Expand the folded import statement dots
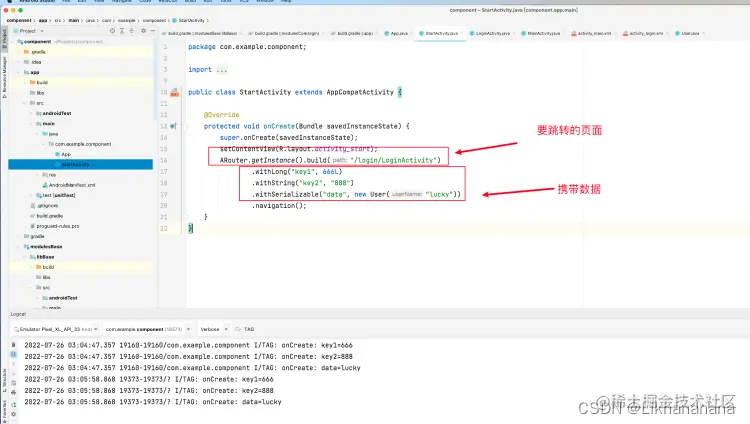Image resolution: width=750 pixels, height=424 pixels. point(221,70)
